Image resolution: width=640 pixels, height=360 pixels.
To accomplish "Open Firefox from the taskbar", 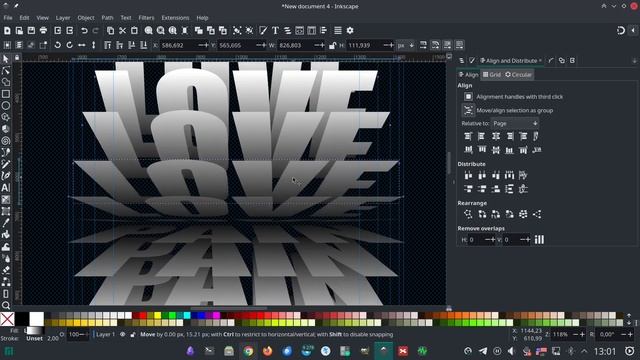I will click(267, 351).
